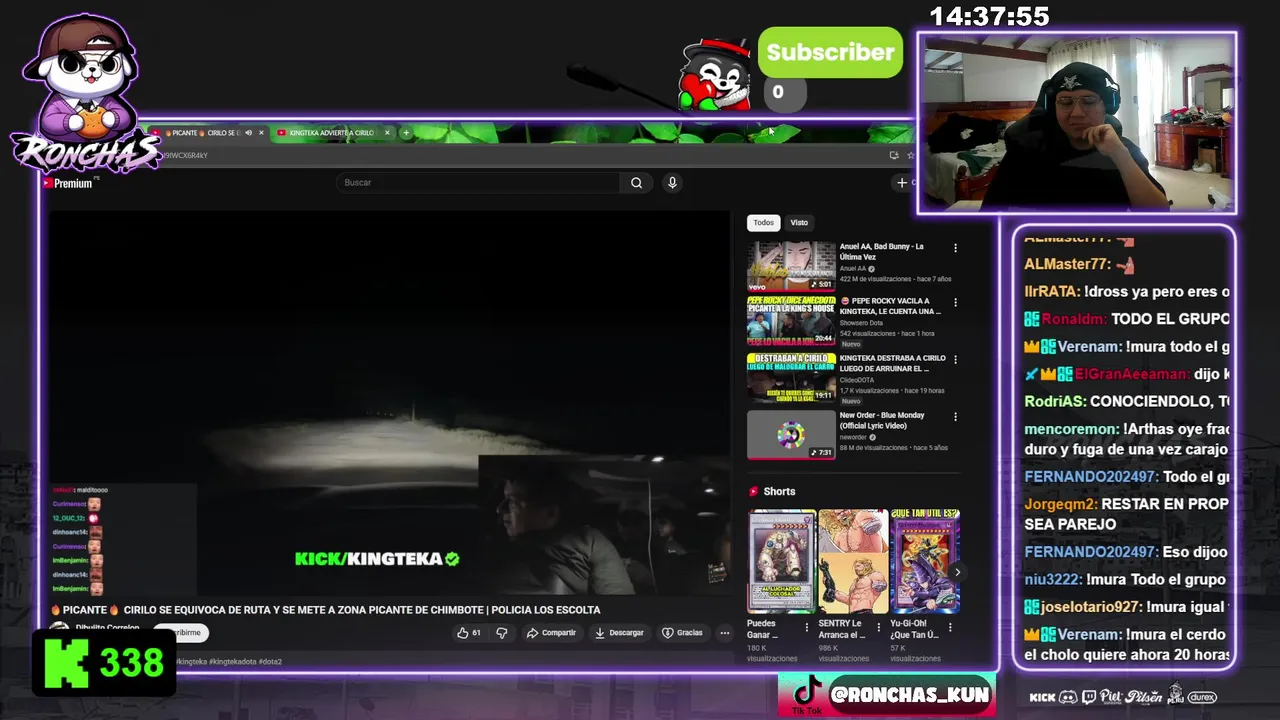This screenshot has width=1280, height=720.
Task: Open options for Puedes Ganar short
Action: (x=806, y=628)
